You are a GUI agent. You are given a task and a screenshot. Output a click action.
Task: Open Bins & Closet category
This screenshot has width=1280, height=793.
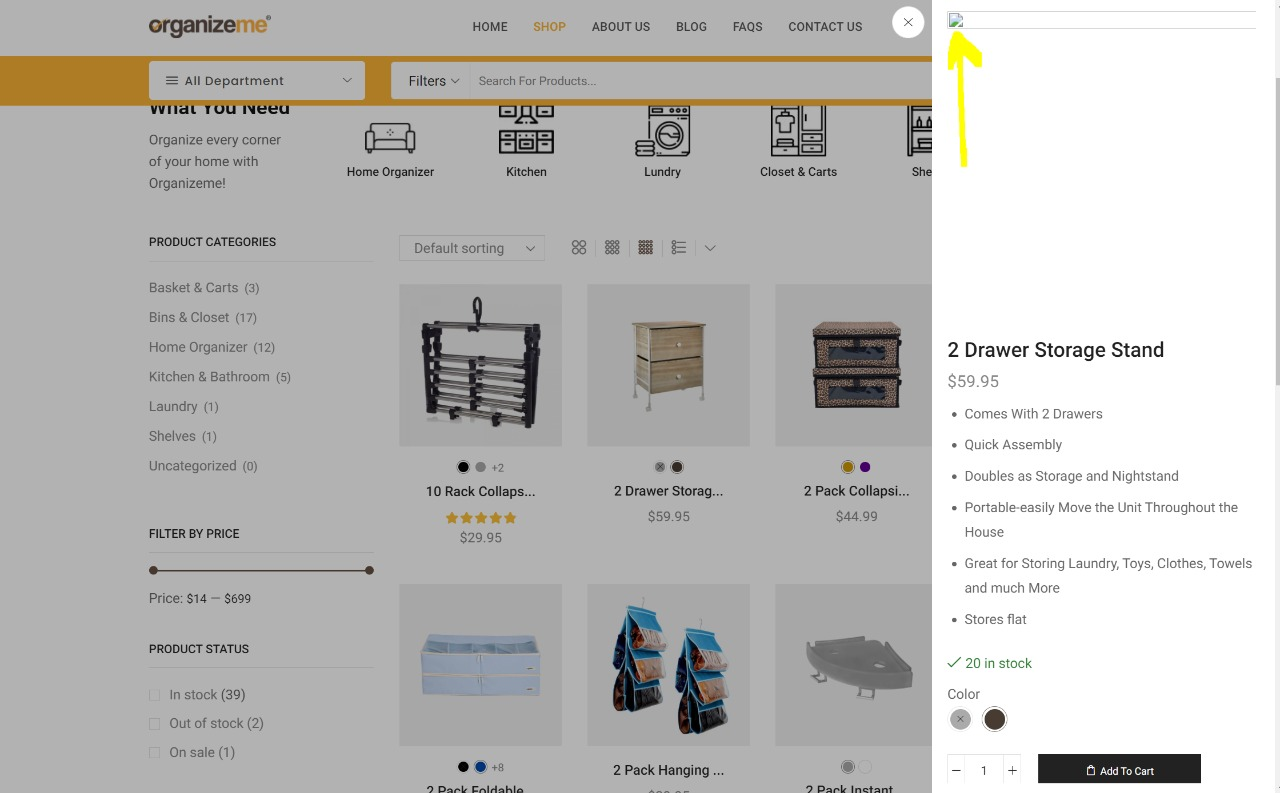point(189,317)
